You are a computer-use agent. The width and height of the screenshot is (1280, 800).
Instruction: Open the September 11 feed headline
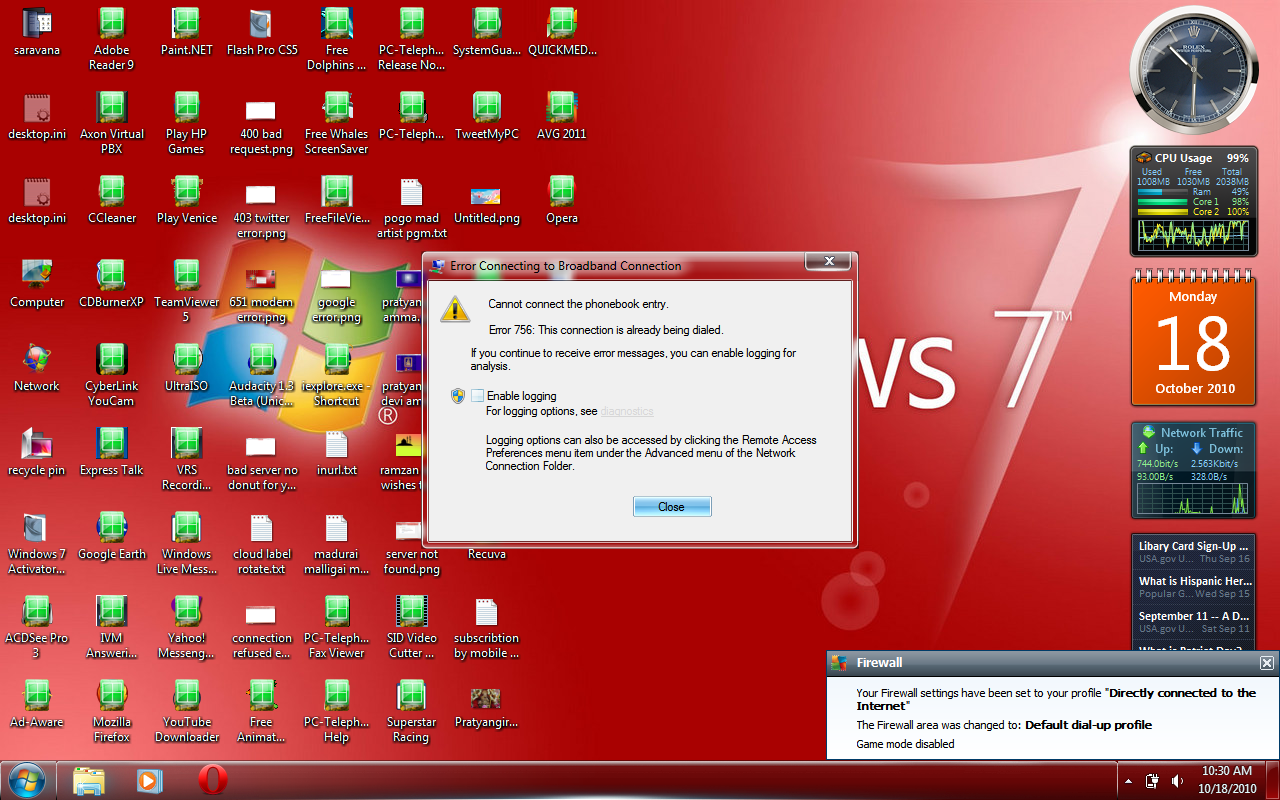point(1194,616)
